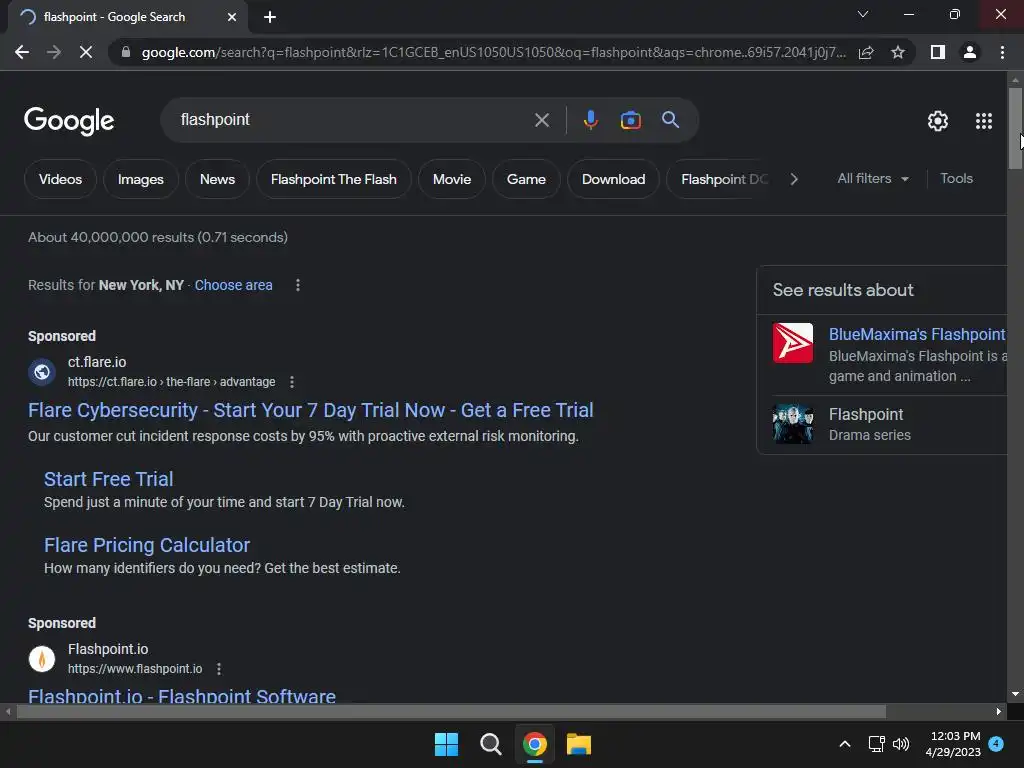Open the Google apps grid
Screen dimensions: 1024x768
click(984, 121)
